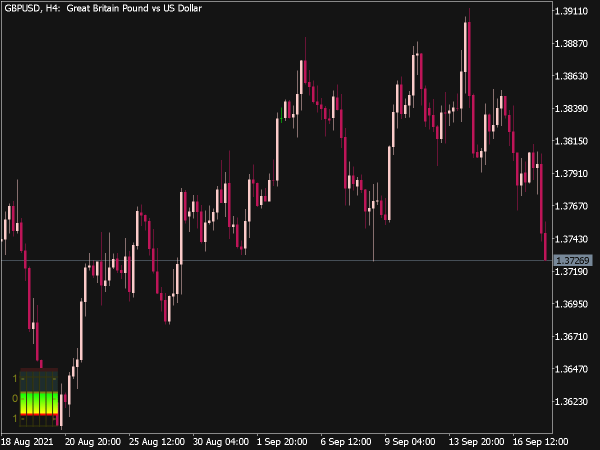The height and width of the screenshot is (450, 600).
Task: Click price axis label 1.36470
Action: 571,369
